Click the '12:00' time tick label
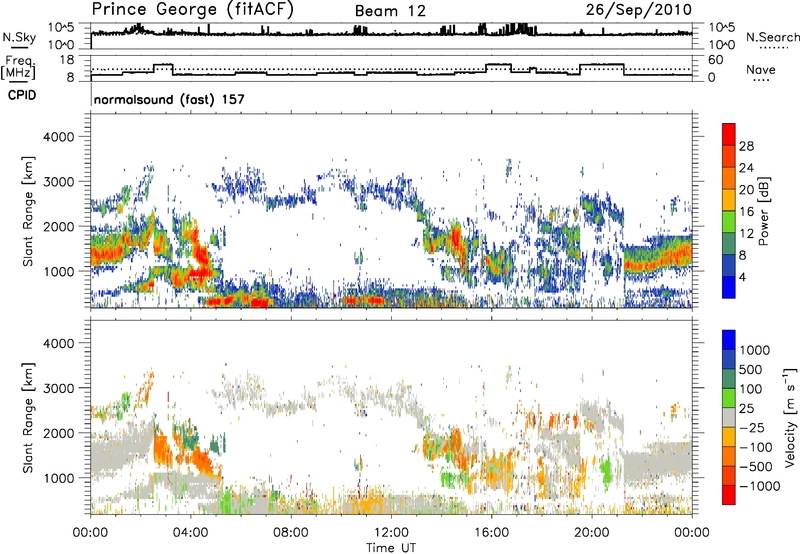Image resolution: width=800 pixels, height=554 pixels. pyautogui.click(x=391, y=533)
